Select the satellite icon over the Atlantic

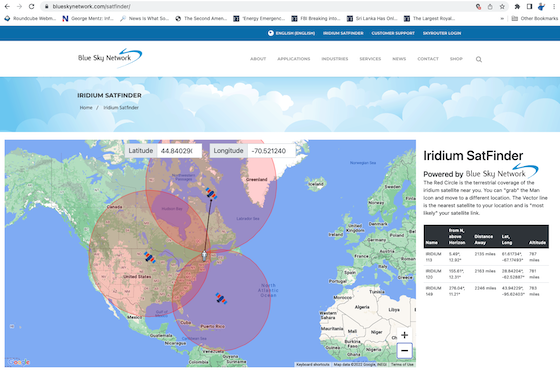221,298
